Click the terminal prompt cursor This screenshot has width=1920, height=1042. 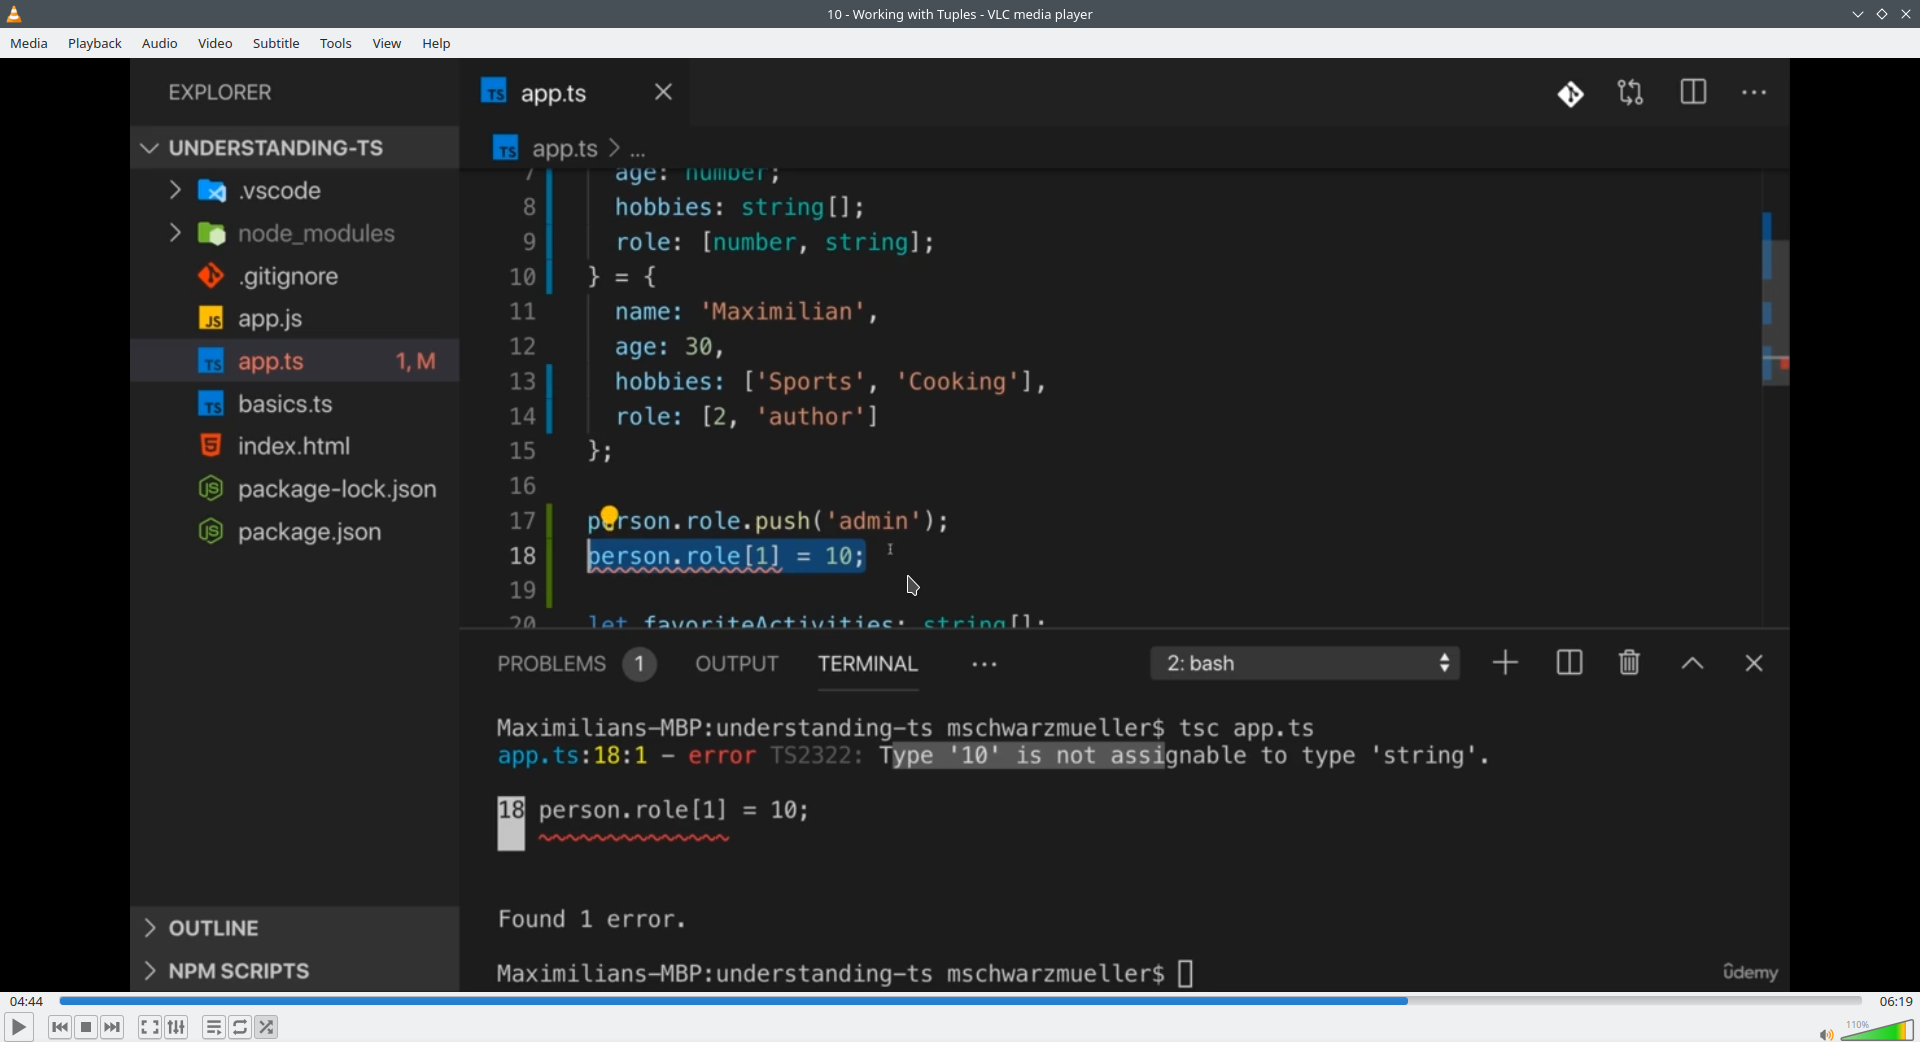tap(1186, 973)
